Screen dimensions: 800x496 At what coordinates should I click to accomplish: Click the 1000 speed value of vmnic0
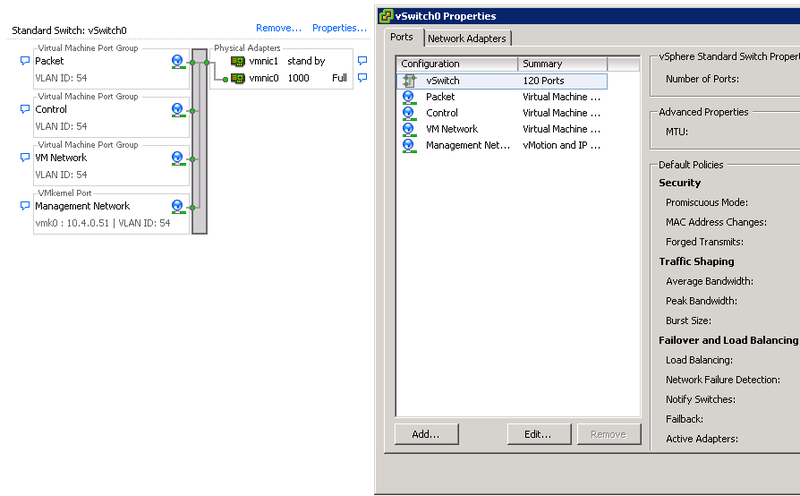[x=298, y=78]
